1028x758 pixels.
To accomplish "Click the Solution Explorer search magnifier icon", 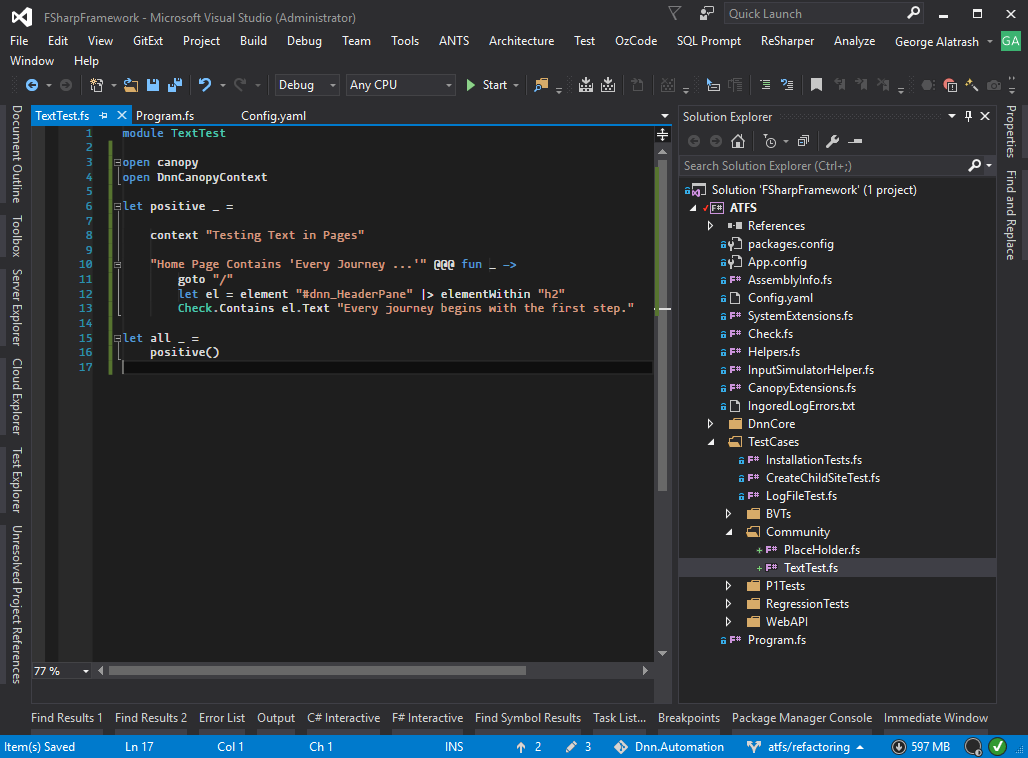I will [975, 166].
